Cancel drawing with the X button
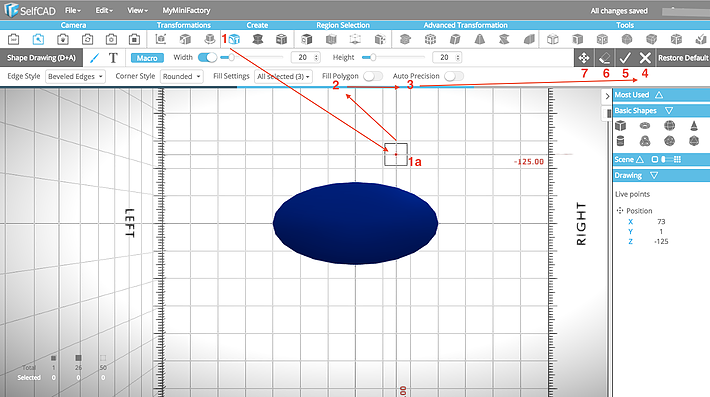This screenshot has height=397, width=710. point(645,58)
